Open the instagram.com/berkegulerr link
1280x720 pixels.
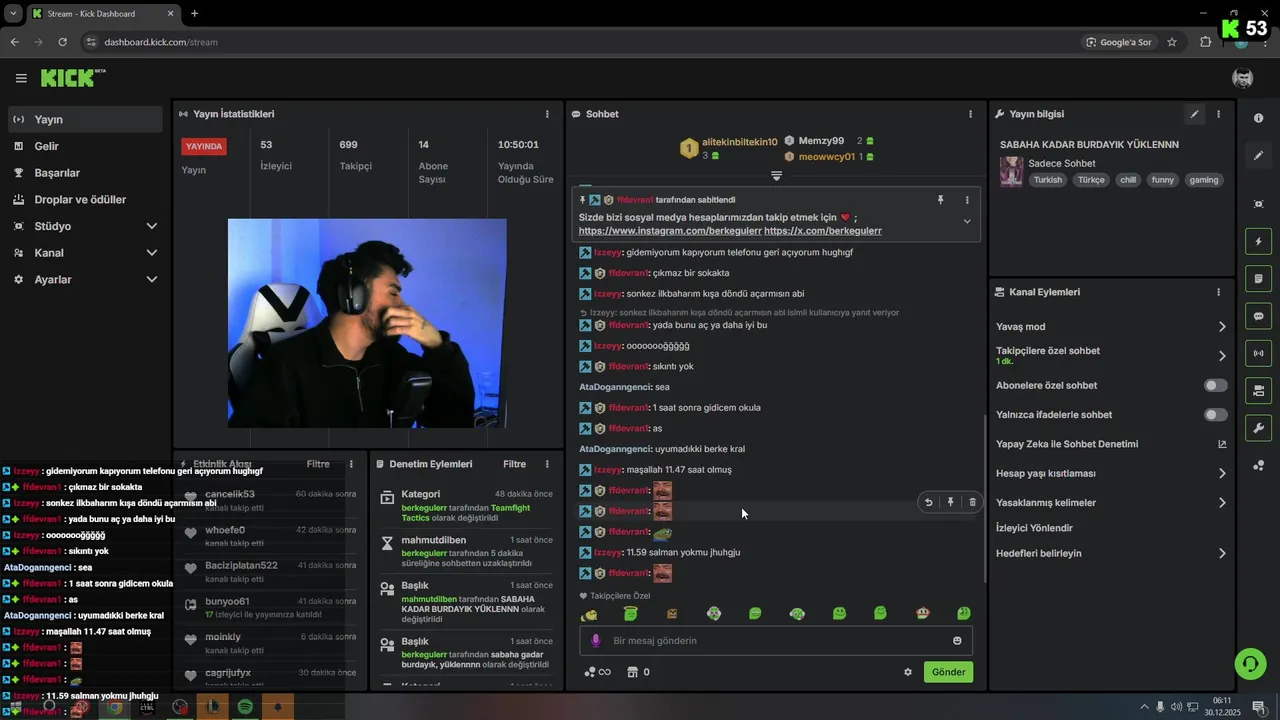click(x=669, y=231)
